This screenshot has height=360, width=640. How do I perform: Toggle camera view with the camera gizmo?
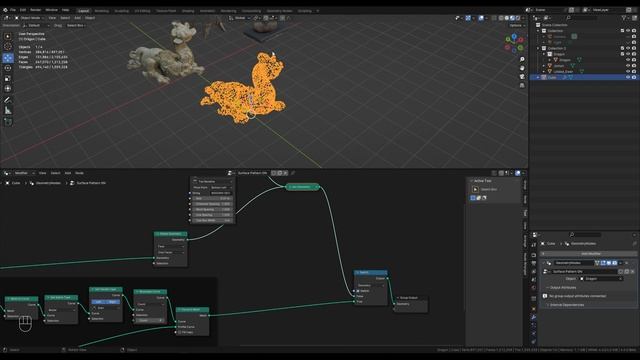[x=522, y=77]
